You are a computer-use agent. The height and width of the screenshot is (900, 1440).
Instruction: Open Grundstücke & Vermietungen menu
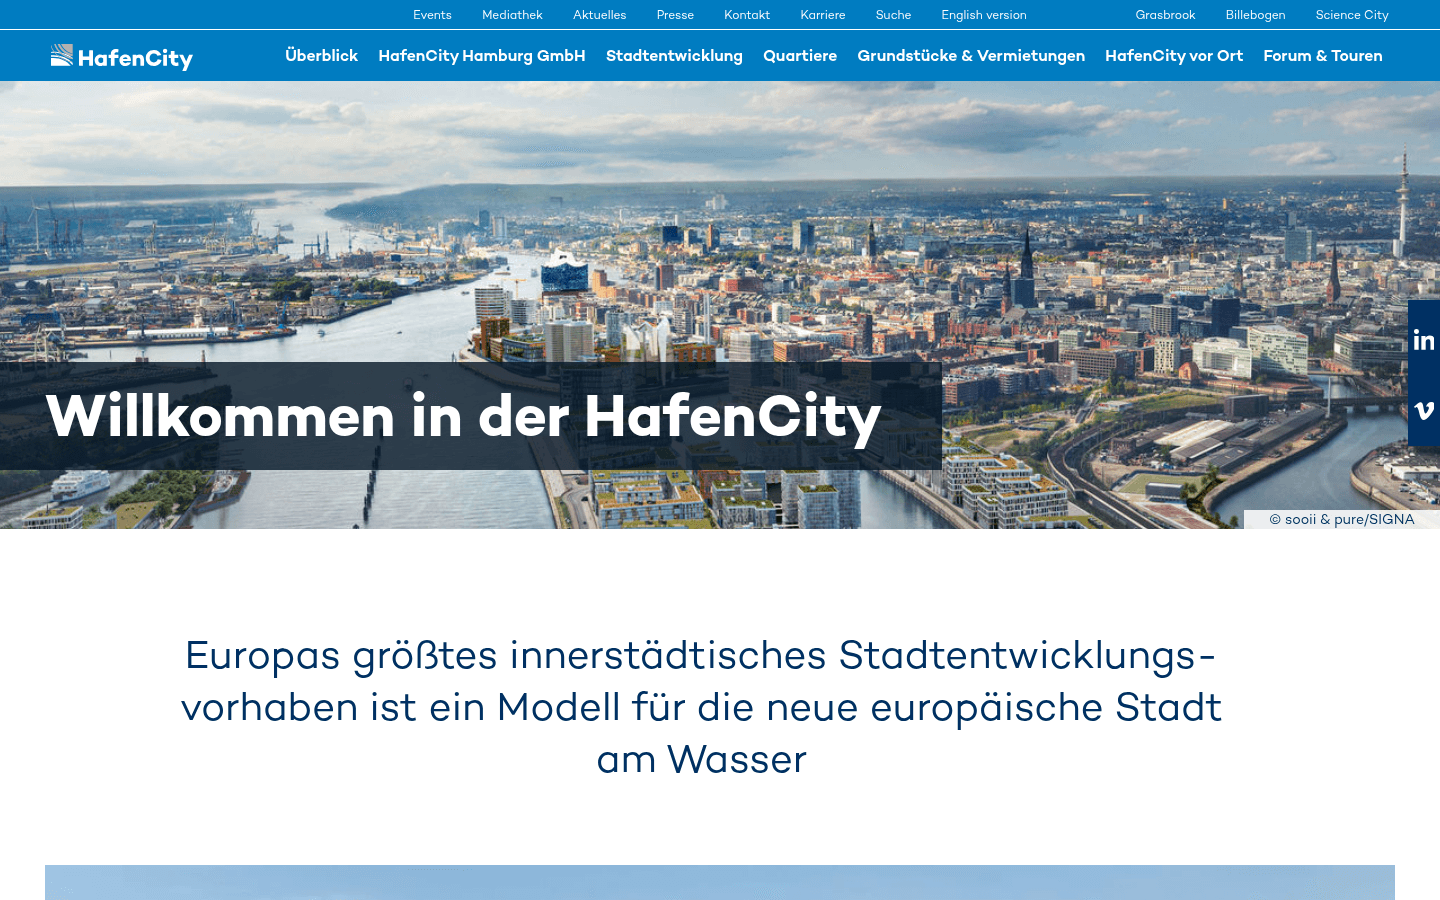(971, 56)
